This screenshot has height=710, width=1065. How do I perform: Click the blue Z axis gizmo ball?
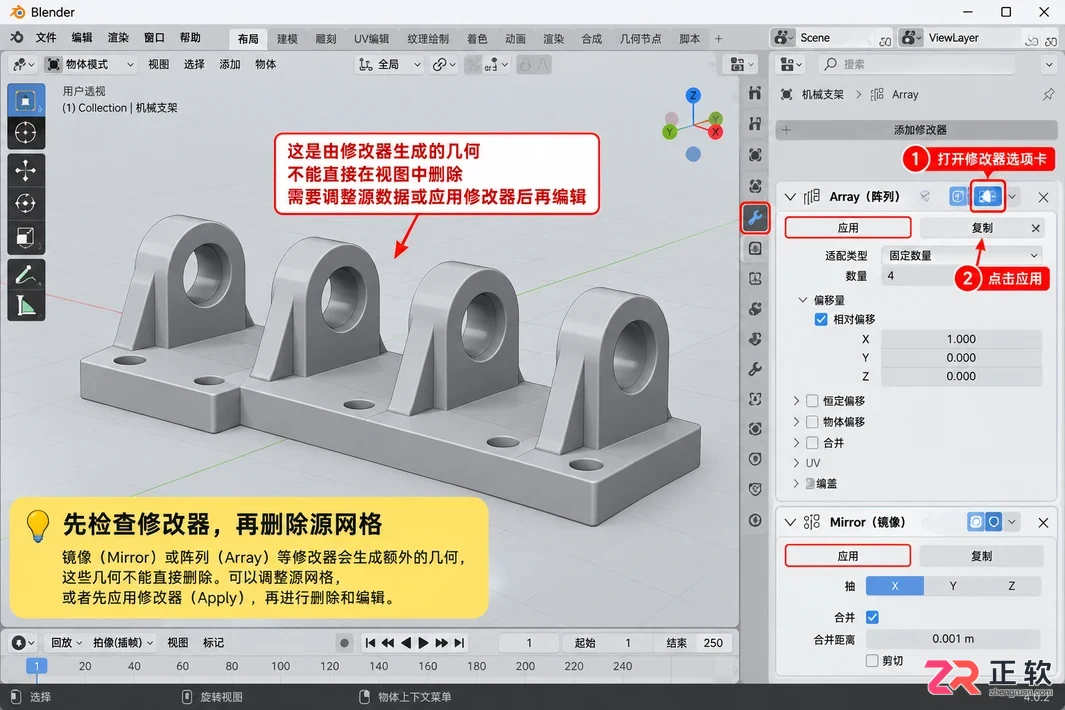click(x=693, y=95)
